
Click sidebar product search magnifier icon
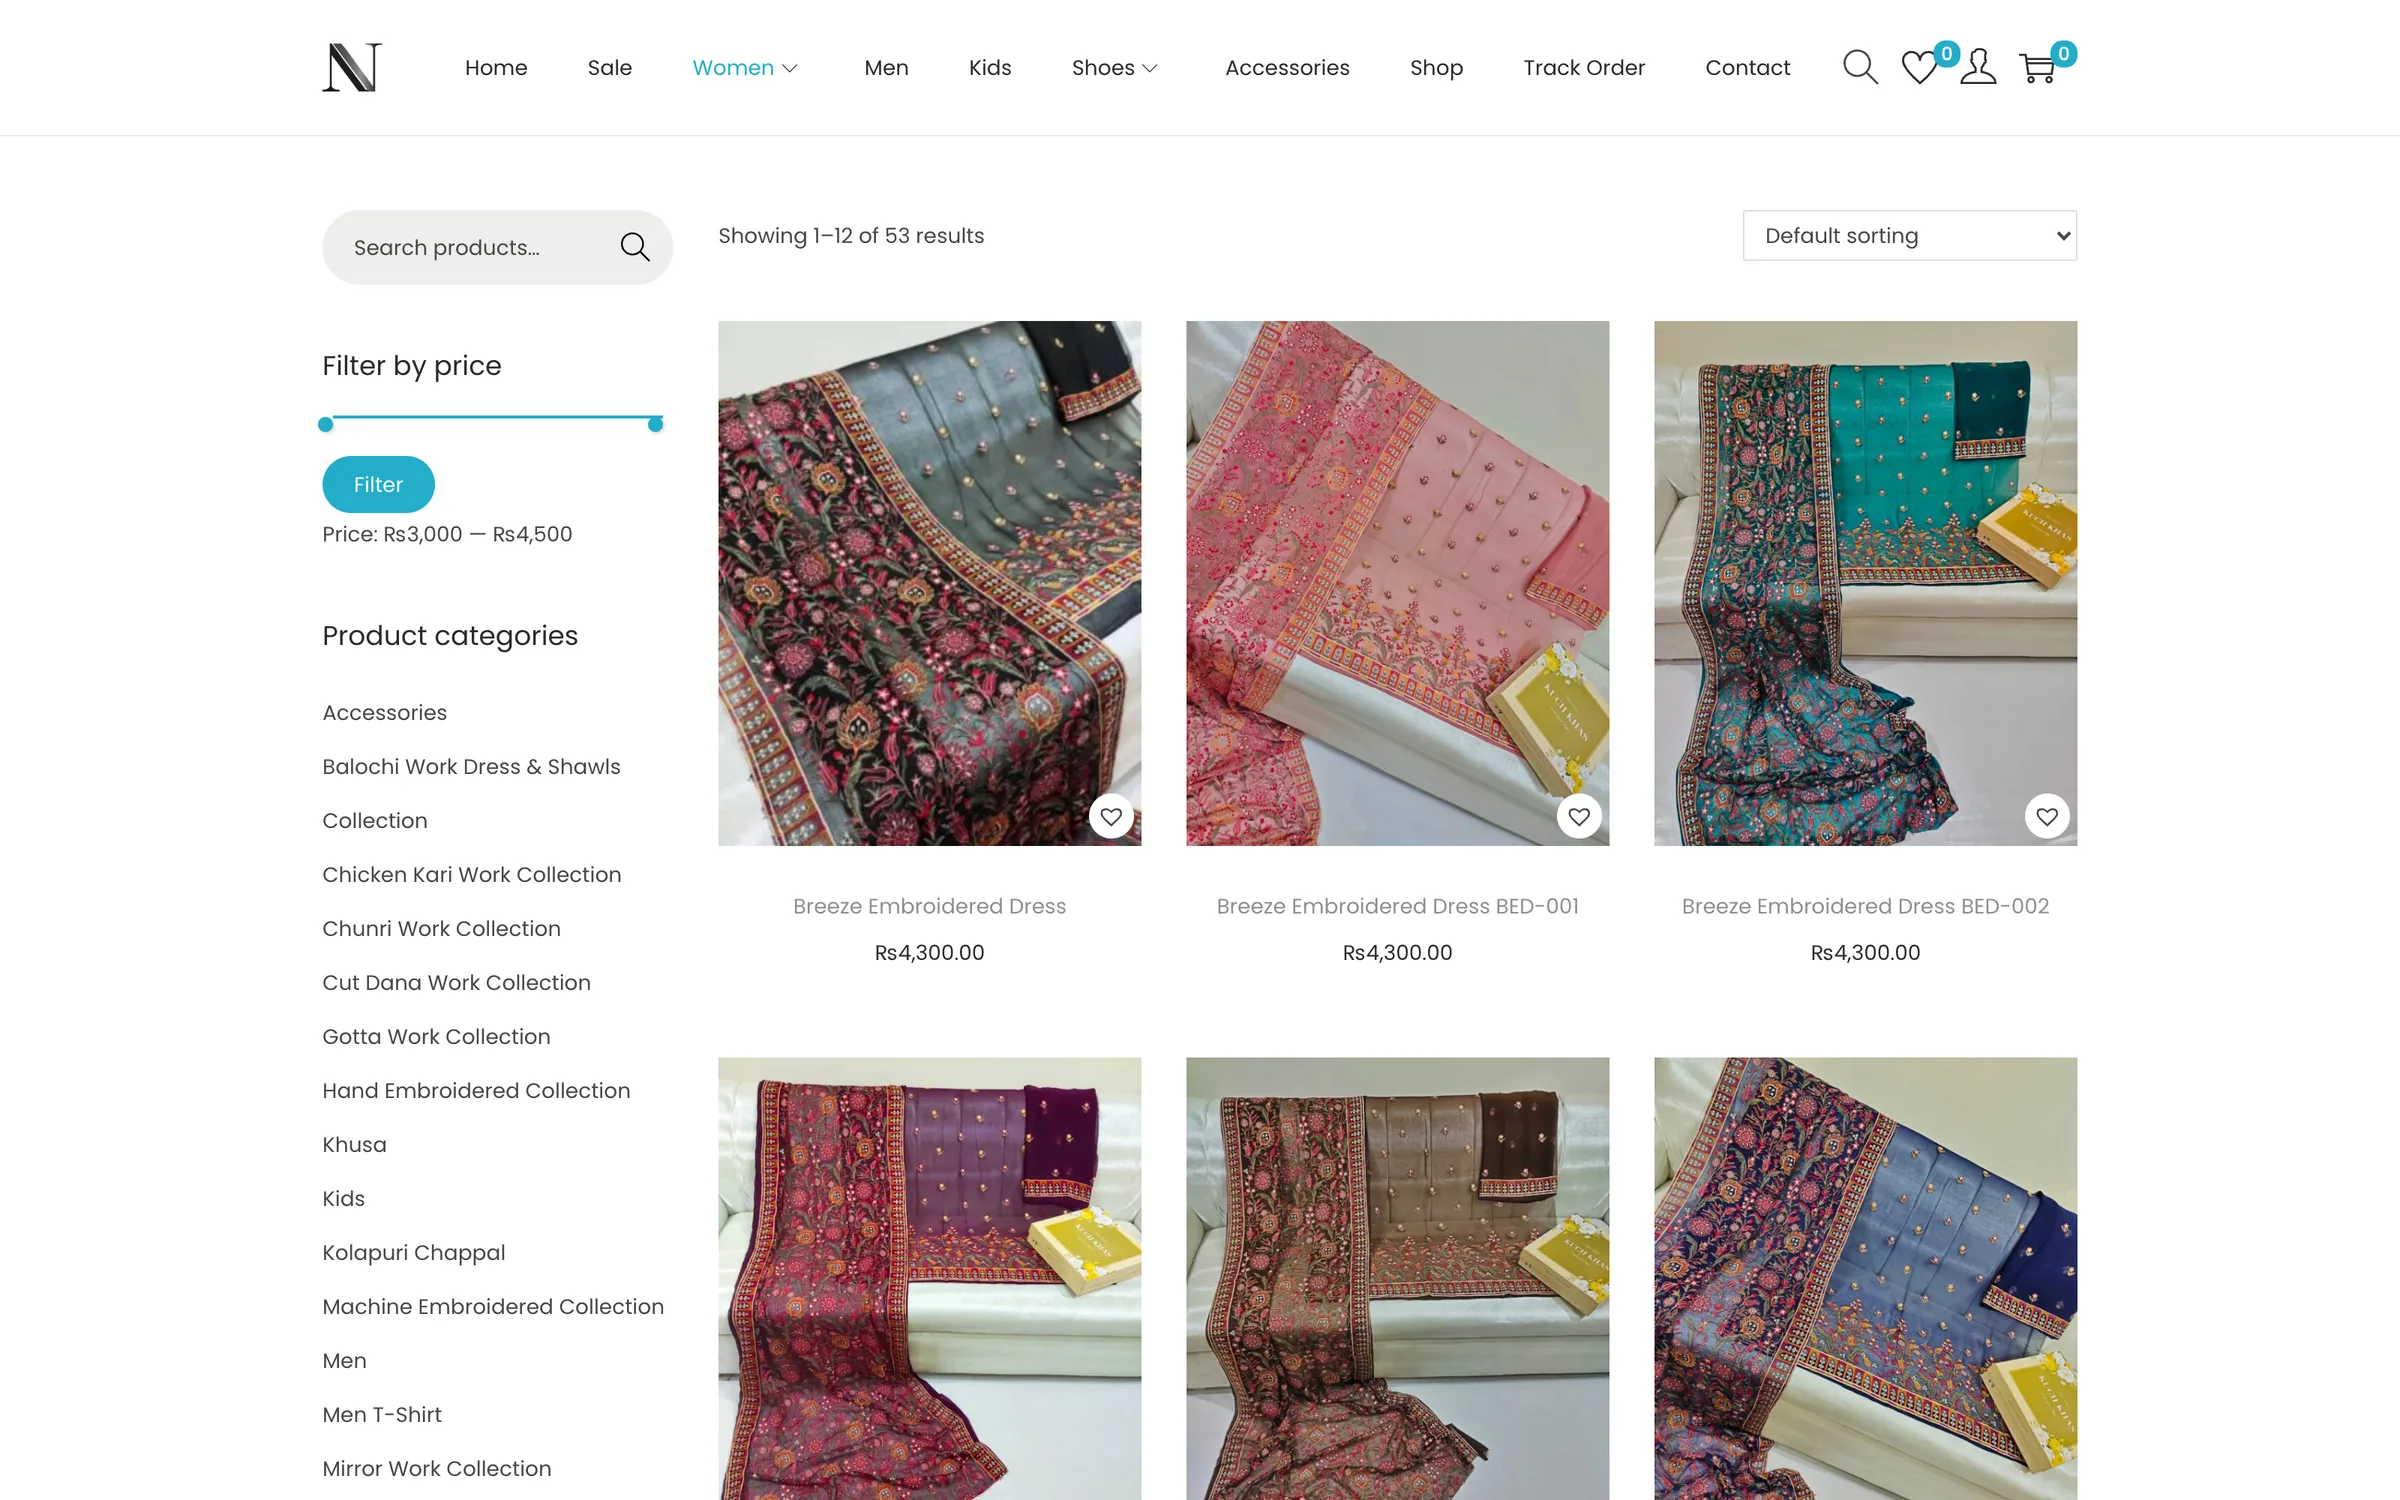(x=635, y=247)
